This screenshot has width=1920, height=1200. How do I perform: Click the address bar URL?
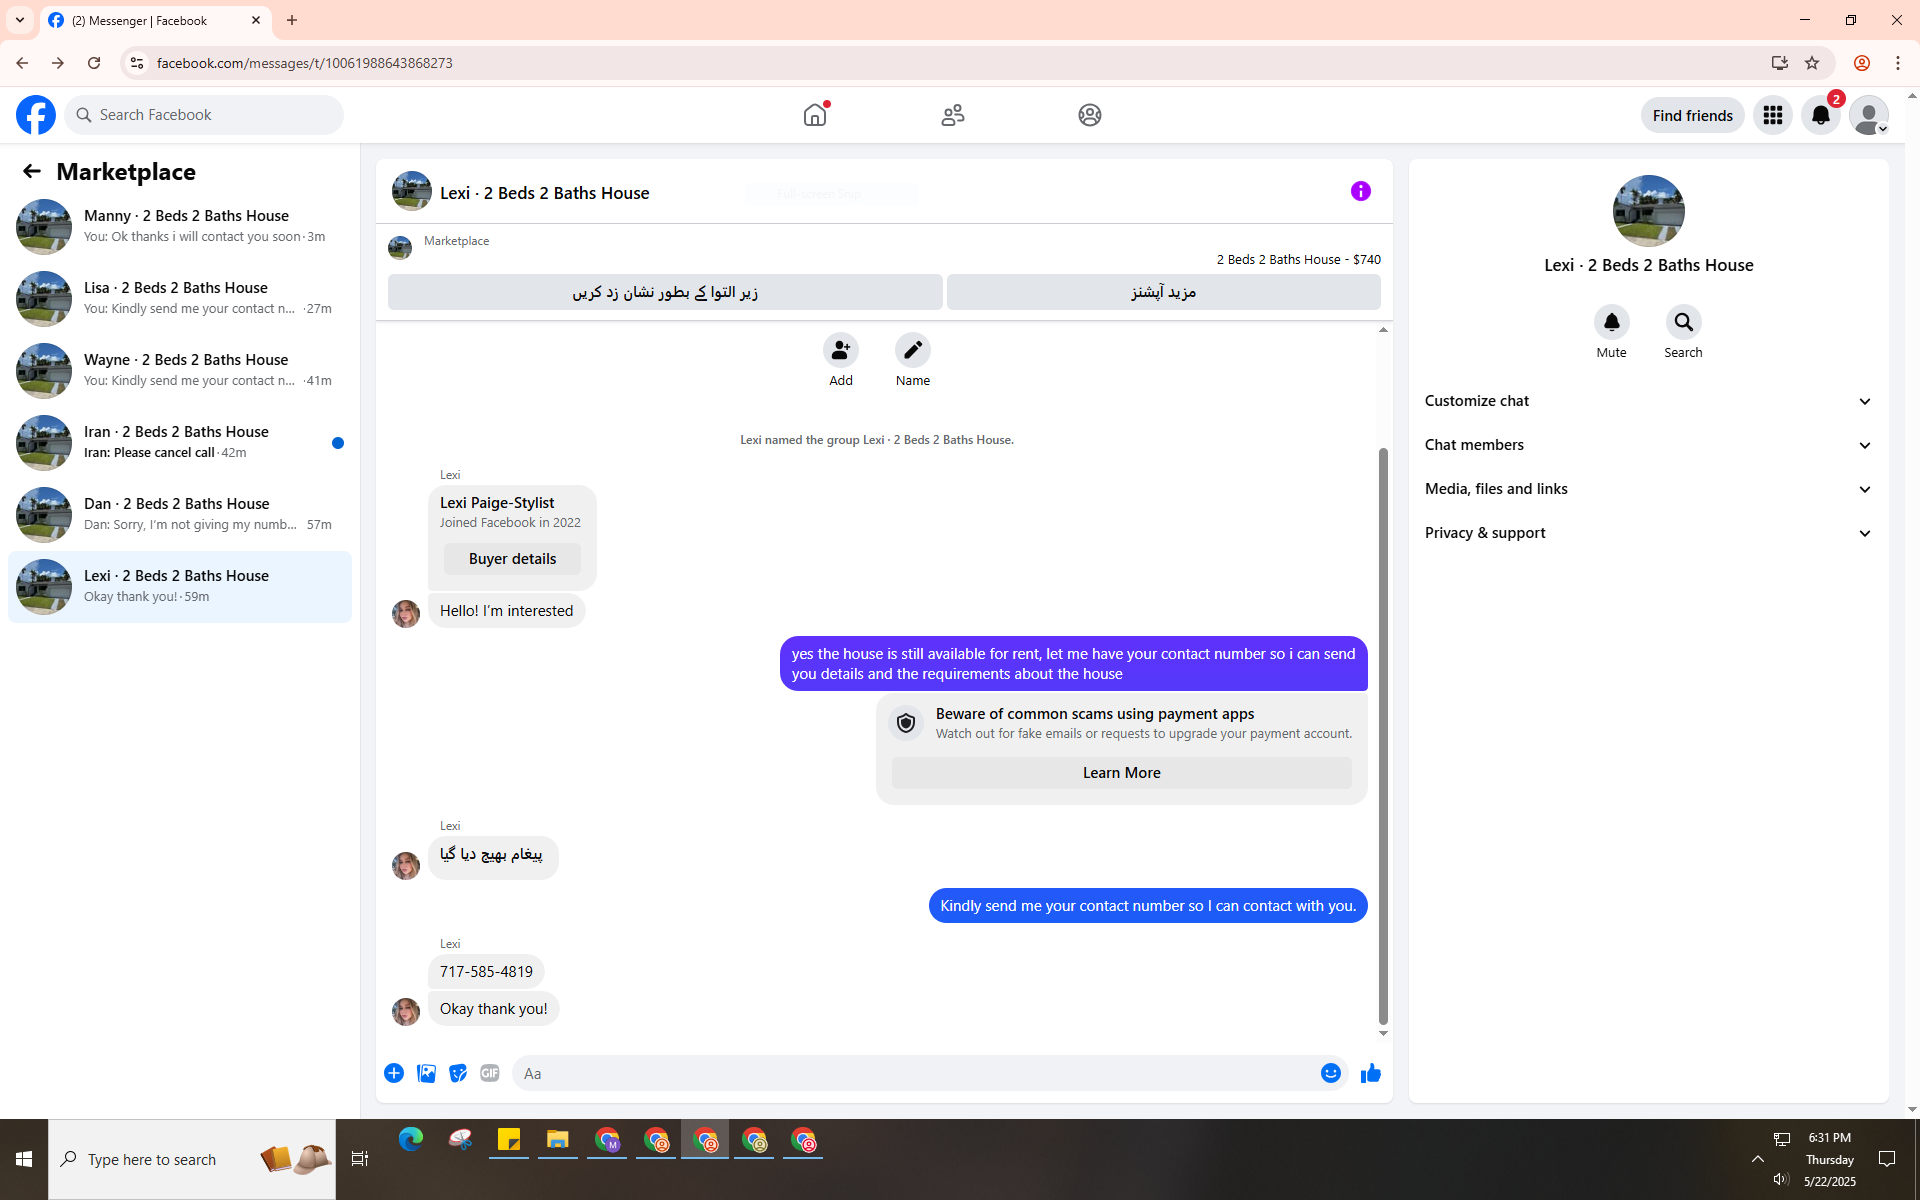(305, 63)
